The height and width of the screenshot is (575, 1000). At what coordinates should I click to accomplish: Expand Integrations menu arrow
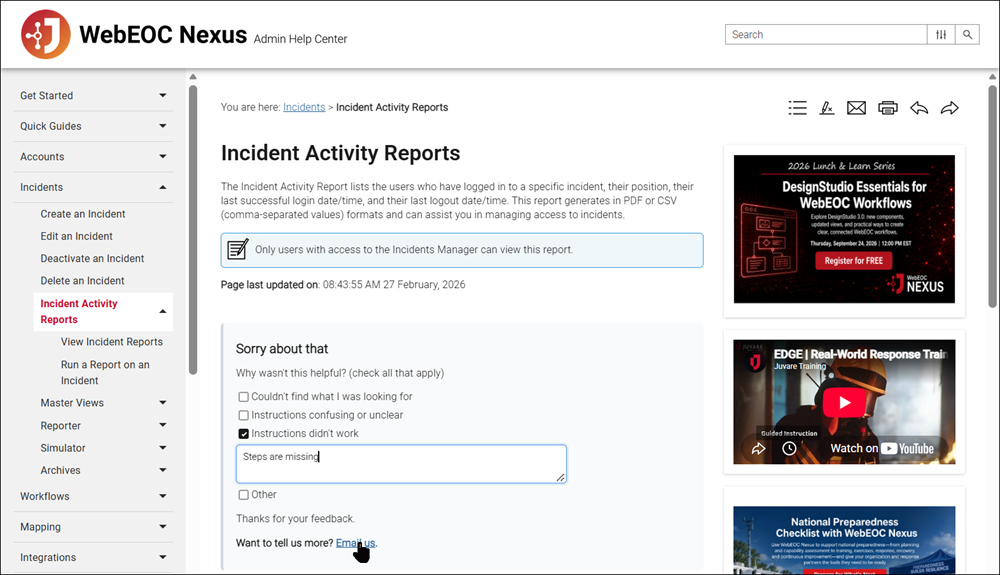coord(163,557)
